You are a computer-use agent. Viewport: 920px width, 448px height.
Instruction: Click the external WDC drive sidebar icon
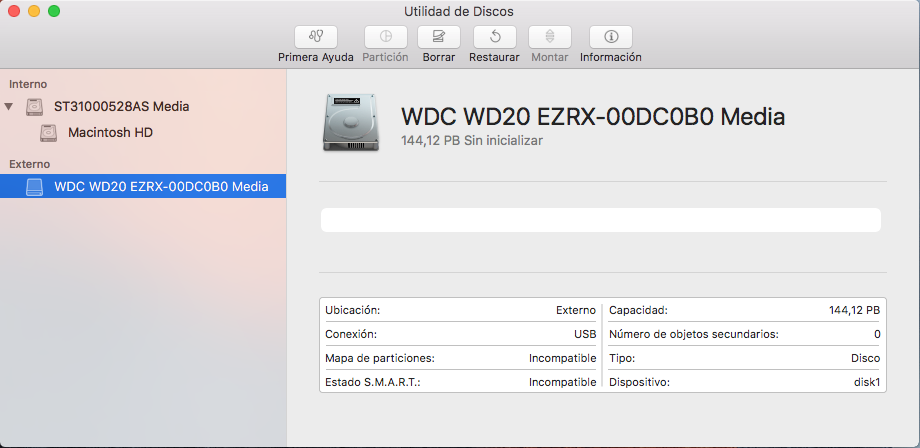(35, 186)
